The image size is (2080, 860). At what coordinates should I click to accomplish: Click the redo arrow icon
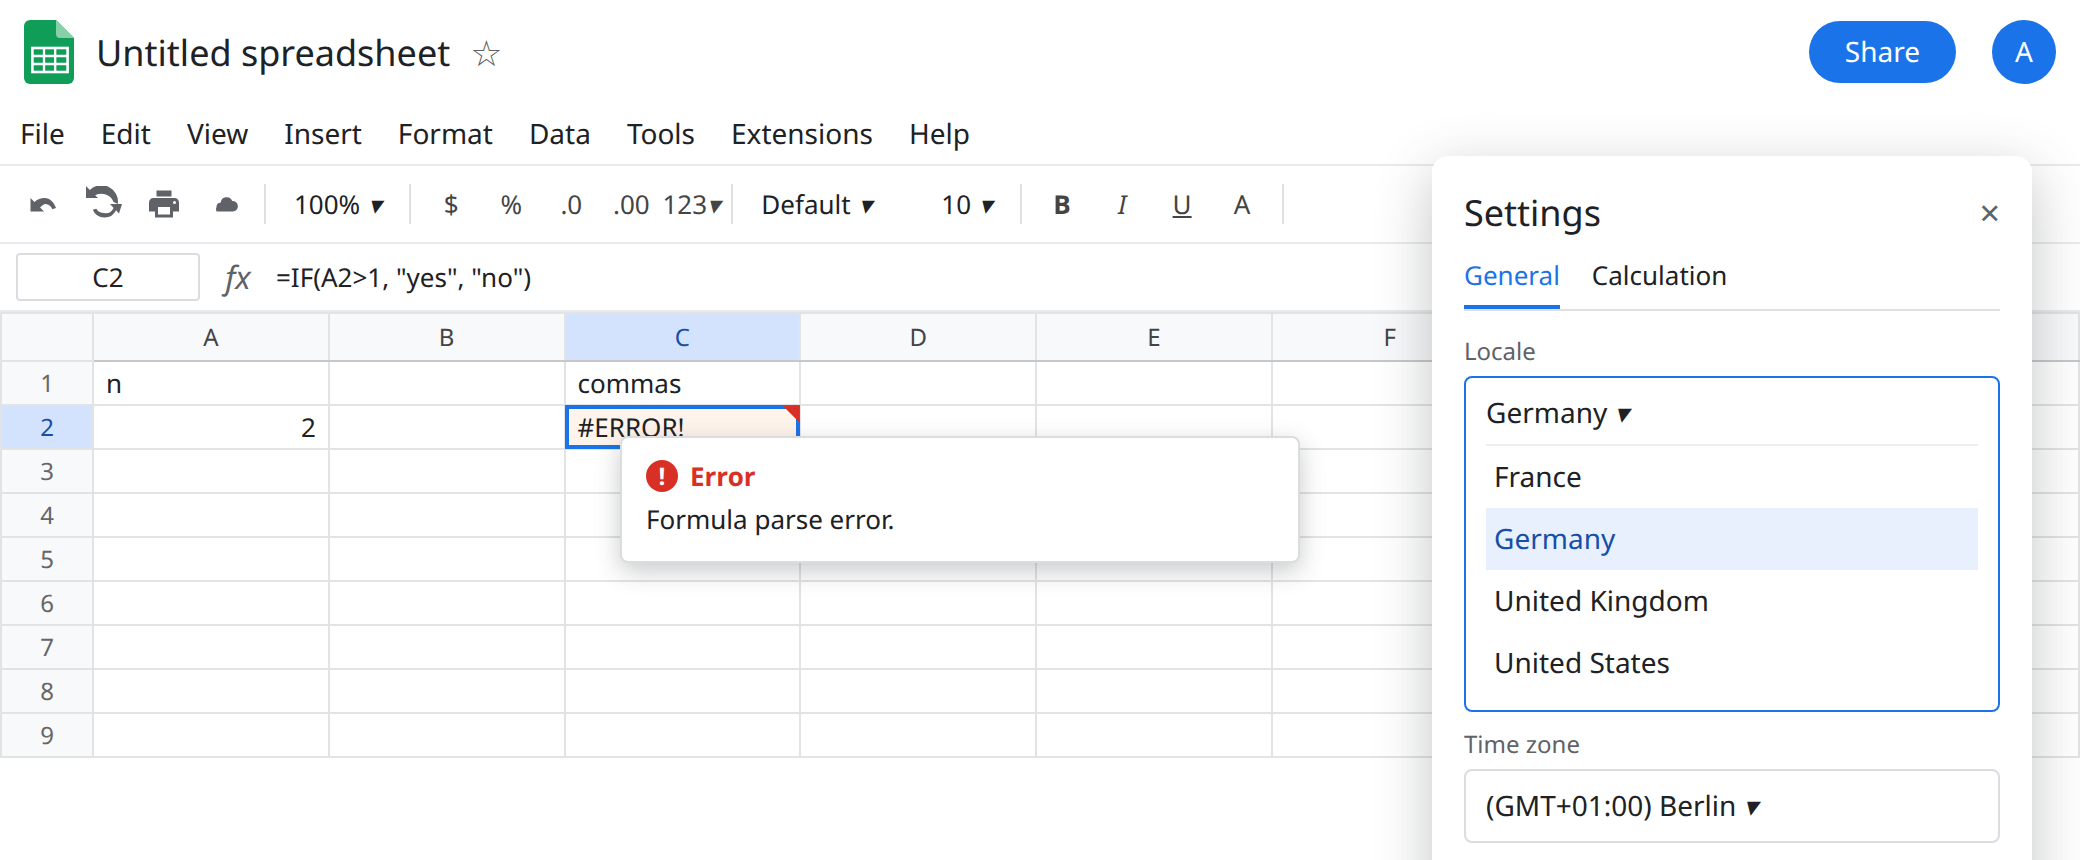(103, 203)
